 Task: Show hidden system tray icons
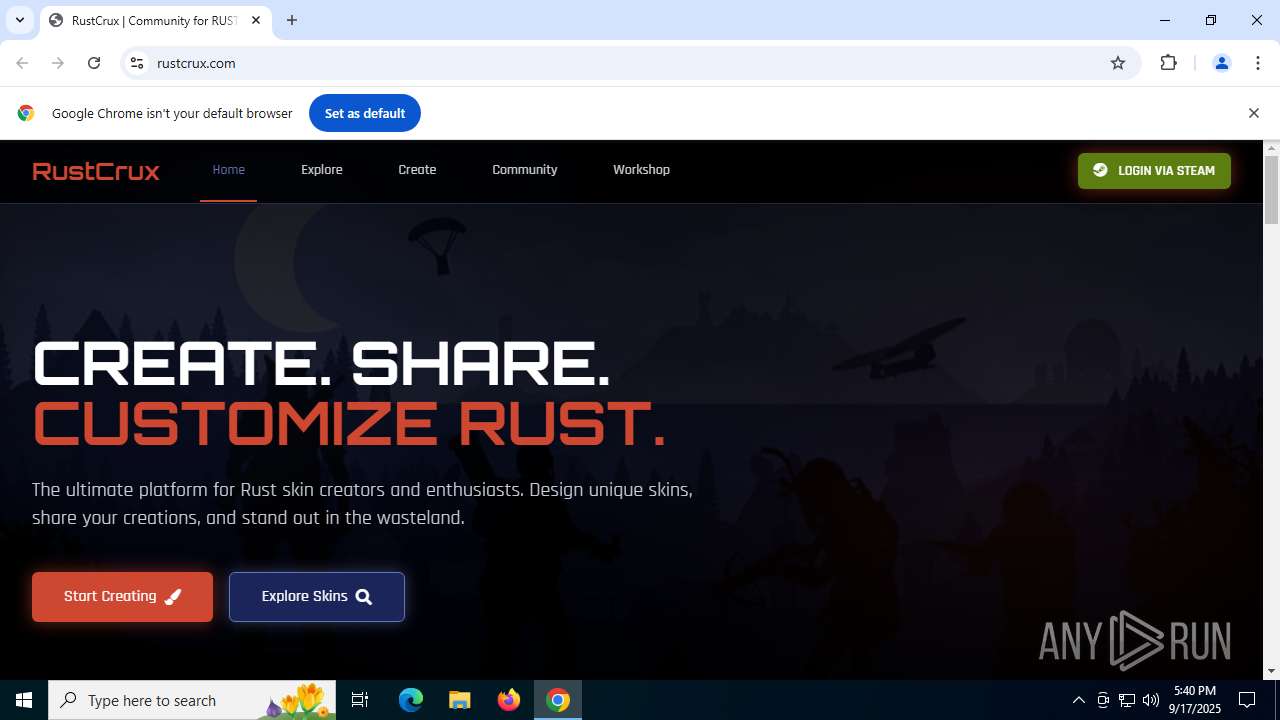click(x=1078, y=700)
